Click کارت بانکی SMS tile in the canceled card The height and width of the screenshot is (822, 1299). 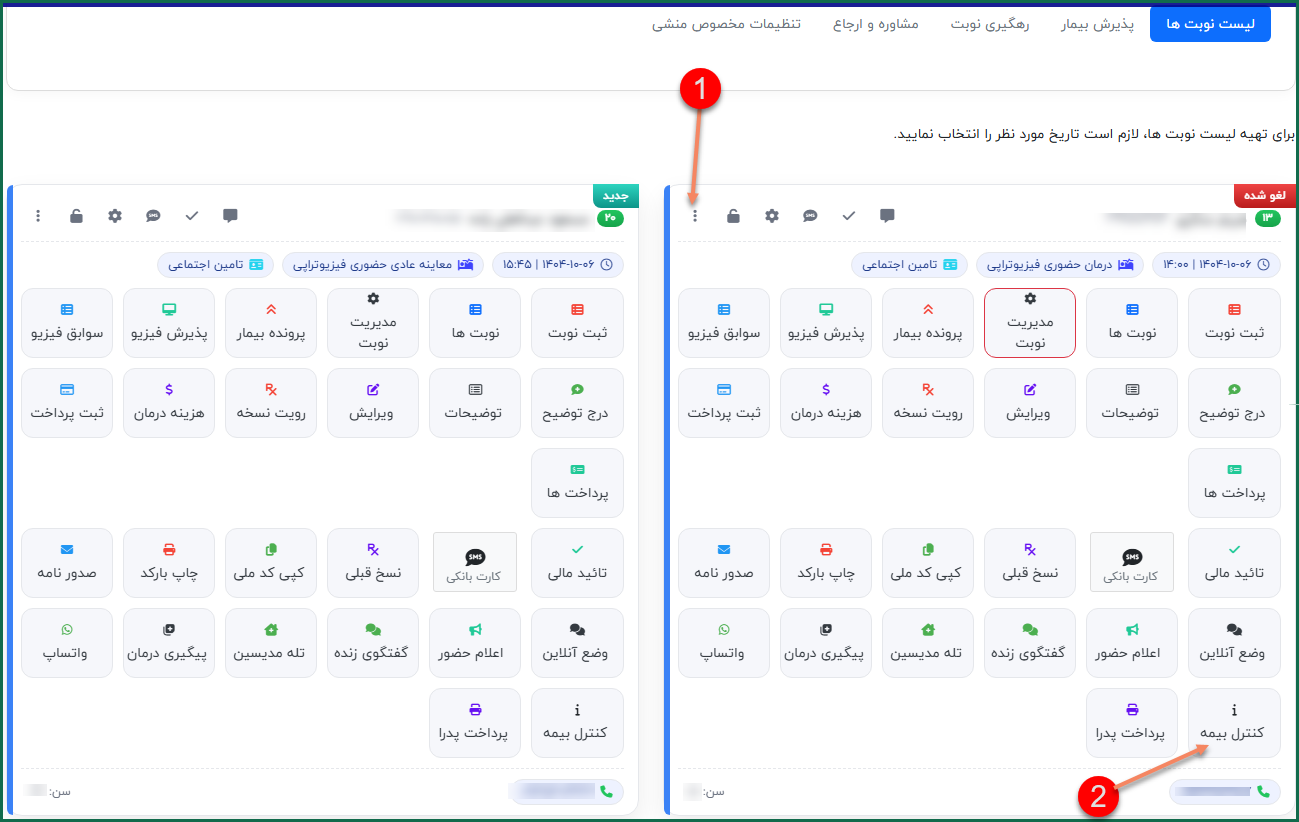point(1132,562)
